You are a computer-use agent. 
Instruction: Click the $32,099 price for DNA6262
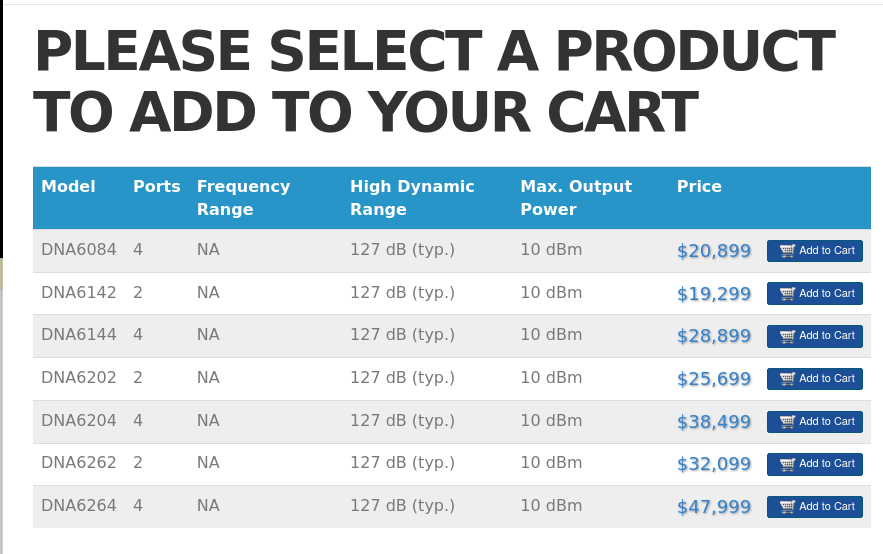point(713,464)
